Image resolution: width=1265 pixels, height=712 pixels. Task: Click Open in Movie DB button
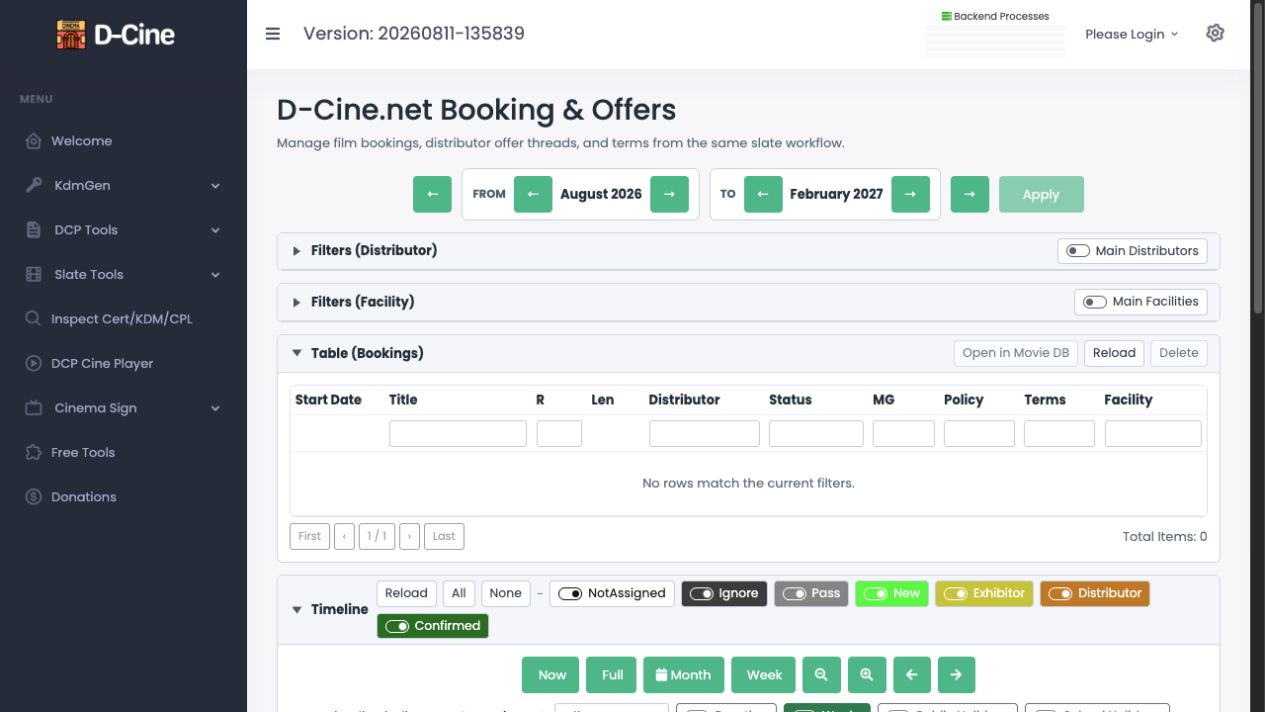click(x=1016, y=353)
